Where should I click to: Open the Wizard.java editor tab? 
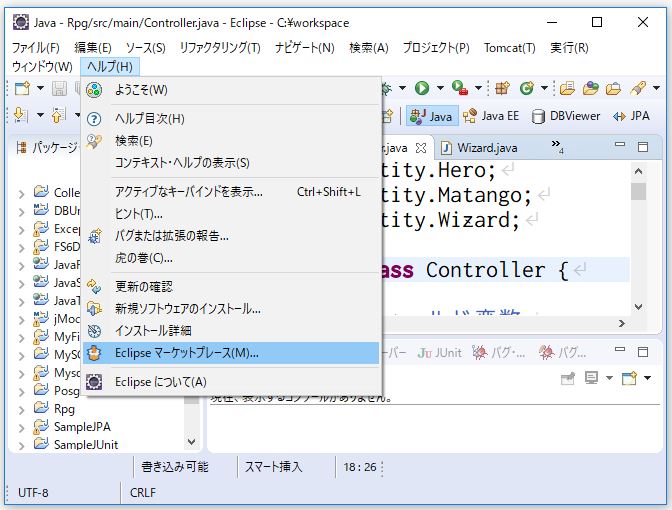click(x=479, y=148)
